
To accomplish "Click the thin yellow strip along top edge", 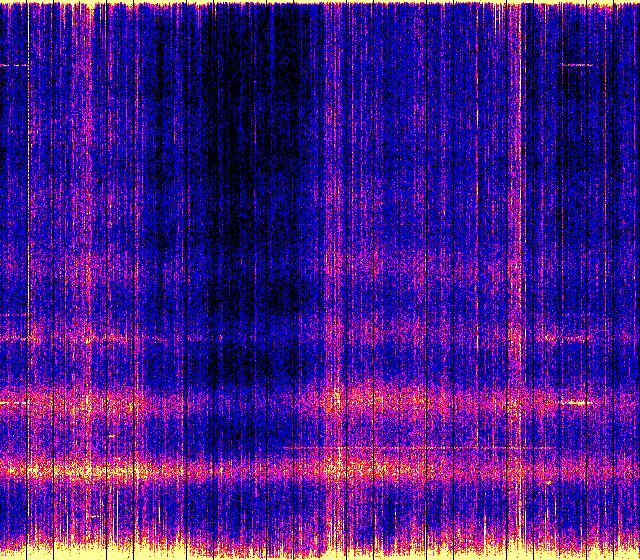I will click(x=320, y=4).
